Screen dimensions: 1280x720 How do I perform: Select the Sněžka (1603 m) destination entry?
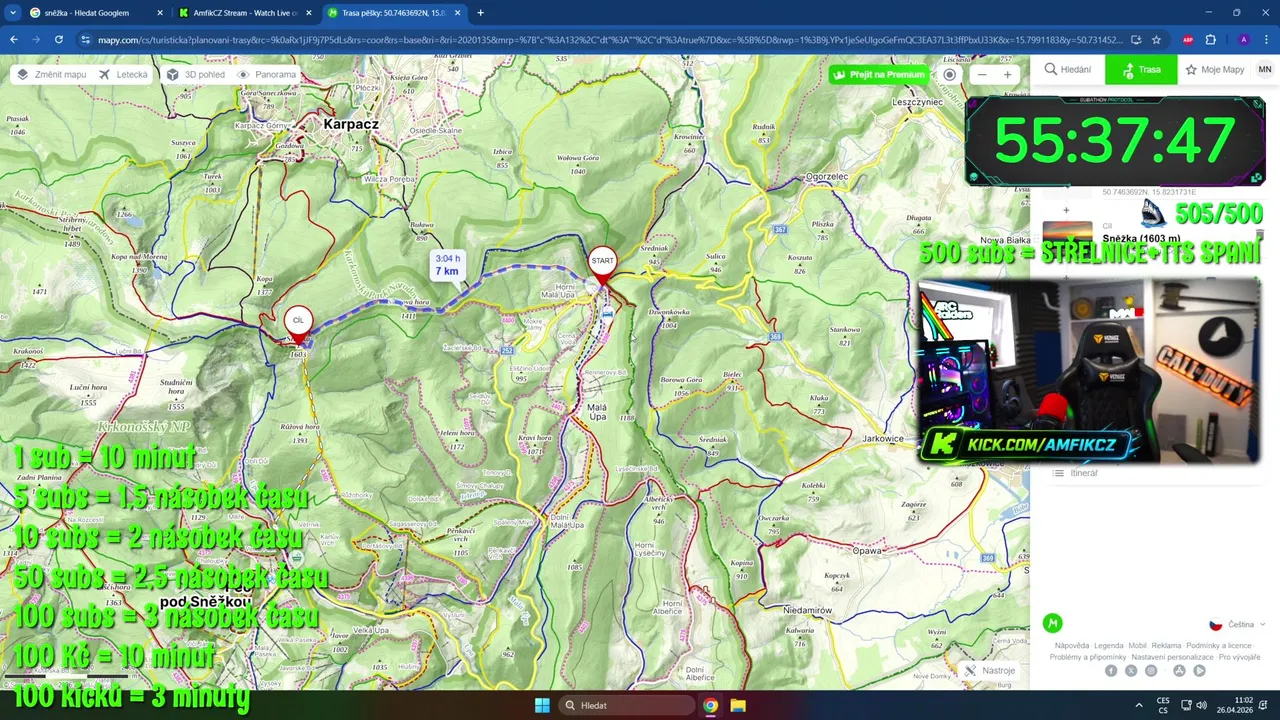click(x=1141, y=238)
